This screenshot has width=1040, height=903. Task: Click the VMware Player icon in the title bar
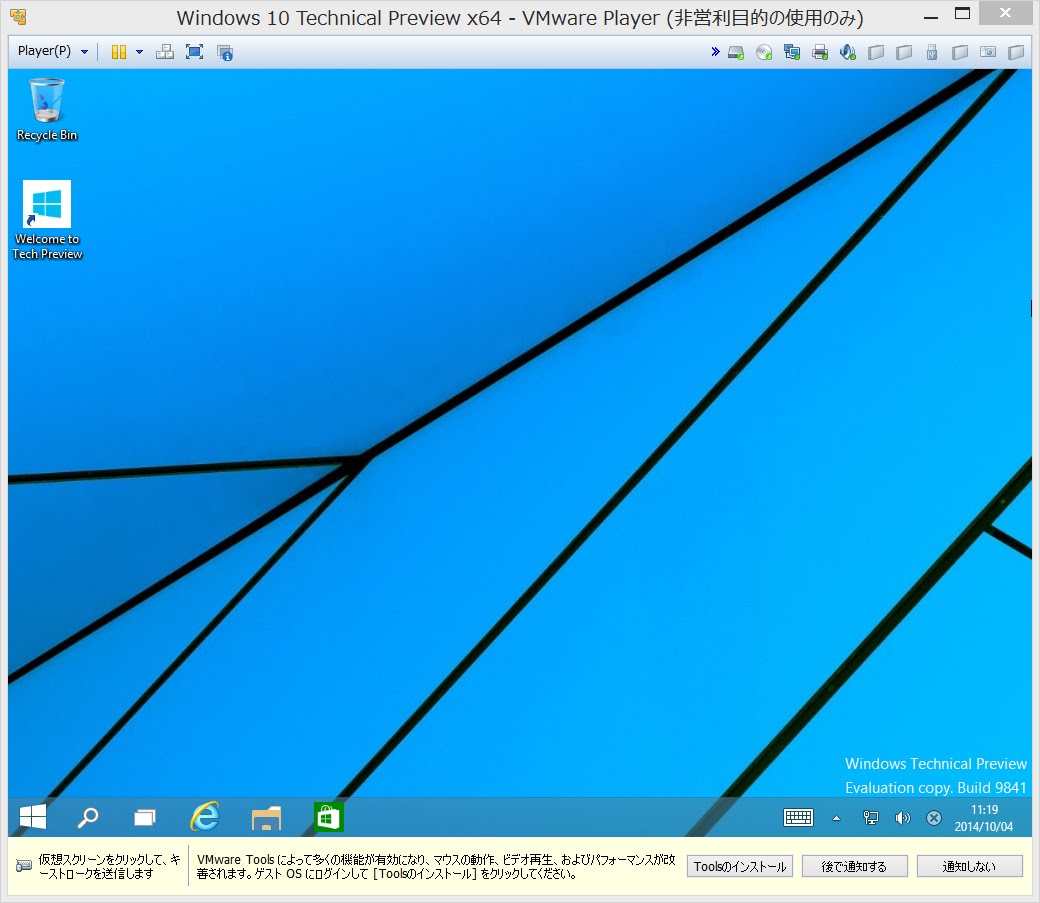(x=19, y=16)
